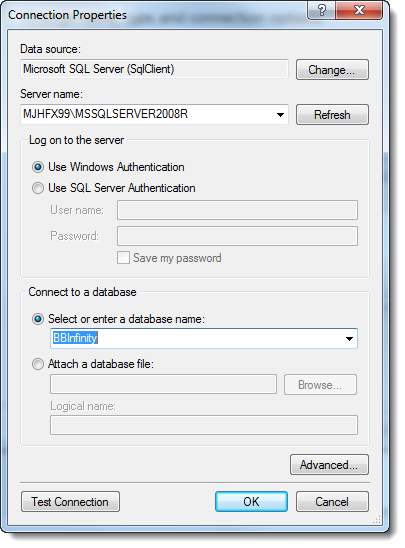Image resolution: width=405 pixels, height=548 pixels.
Task: Close the Connection Properties dialog
Action: pos(359,10)
